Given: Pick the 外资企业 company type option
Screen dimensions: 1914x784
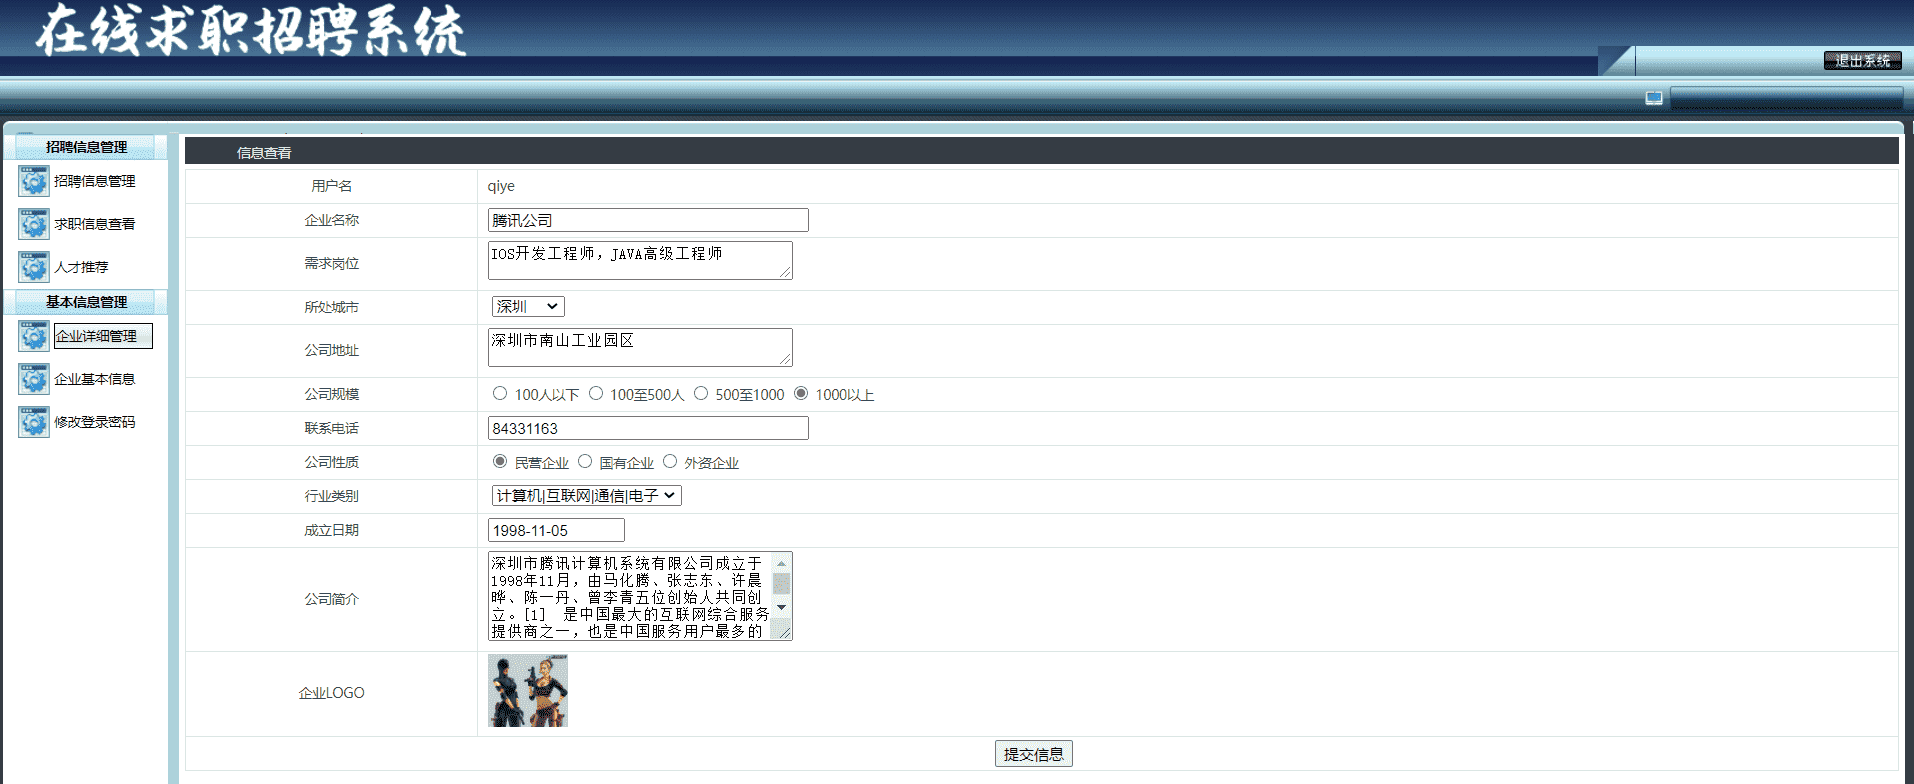Looking at the screenshot, I should [x=670, y=462].
